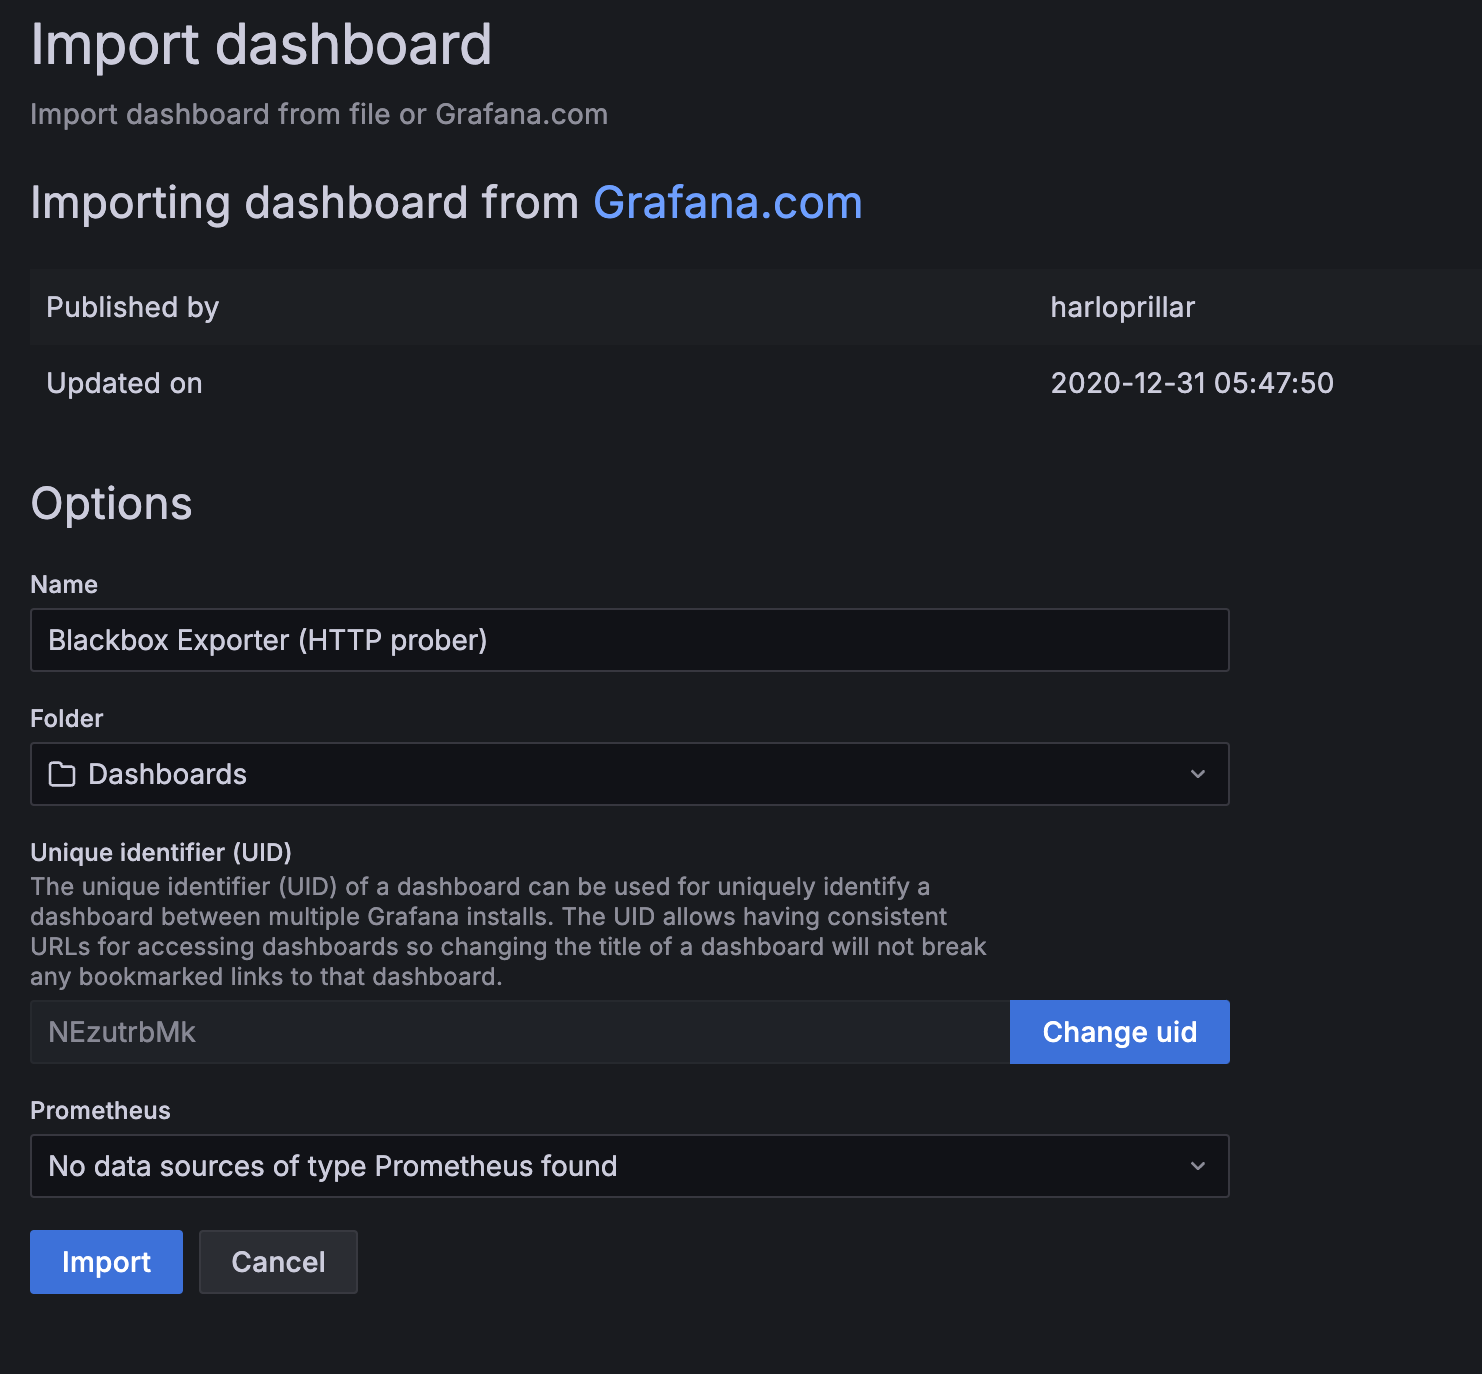
Task: Click the Updated on label
Action: click(x=124, y=383)
